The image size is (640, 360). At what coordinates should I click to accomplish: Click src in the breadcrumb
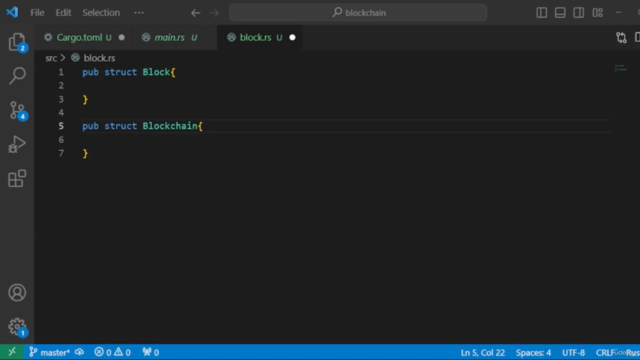click(51, 58)
